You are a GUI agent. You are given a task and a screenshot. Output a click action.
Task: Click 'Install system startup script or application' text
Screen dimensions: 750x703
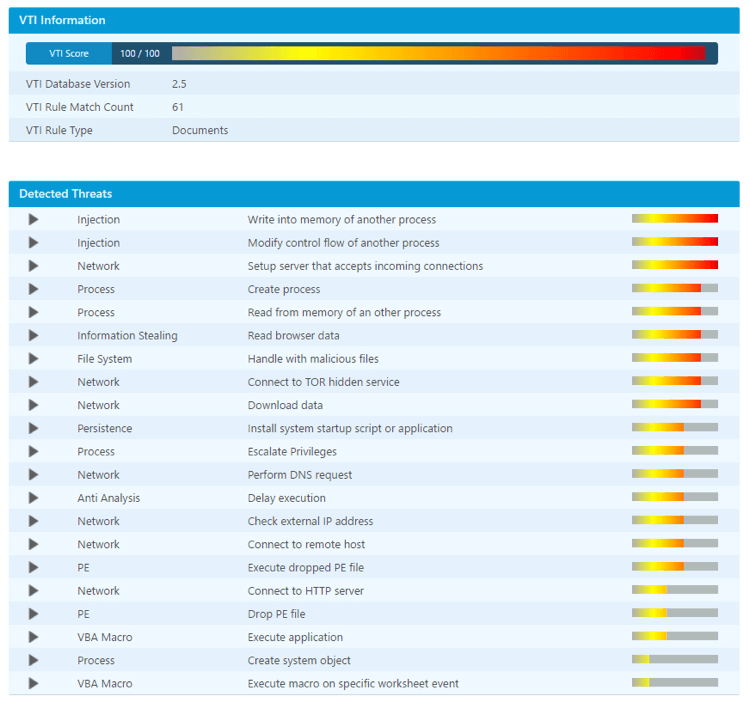coord(350,428)
